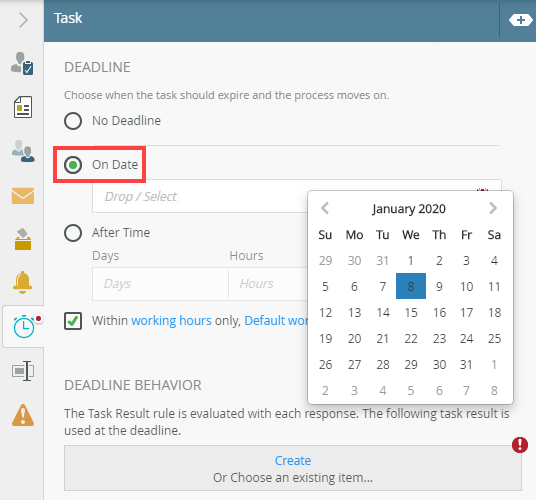
Task: Click the Drop / Select date field
Action: [200, 197]
